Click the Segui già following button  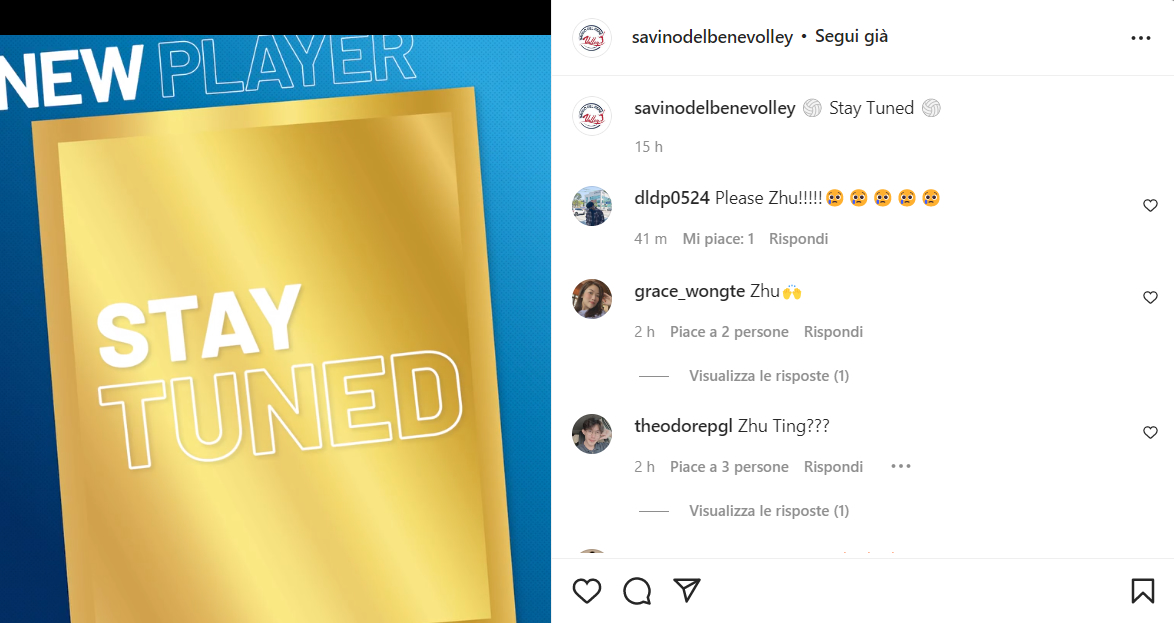851,37
